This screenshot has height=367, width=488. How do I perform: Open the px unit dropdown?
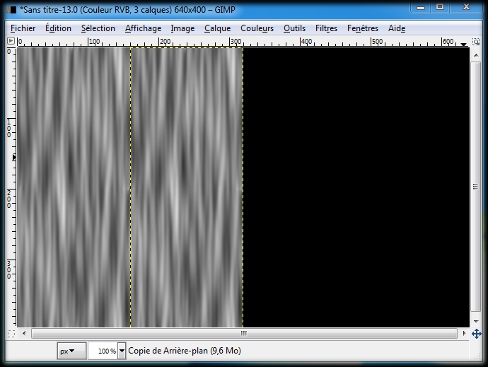71,351
